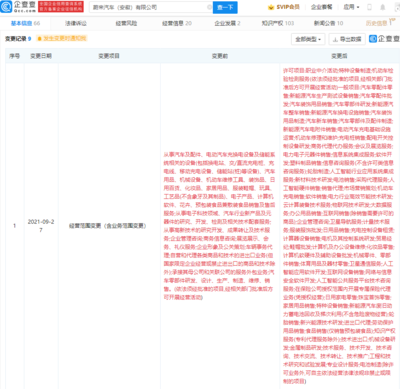
Task: Open the notification bell icon
Action: point(383,7)
